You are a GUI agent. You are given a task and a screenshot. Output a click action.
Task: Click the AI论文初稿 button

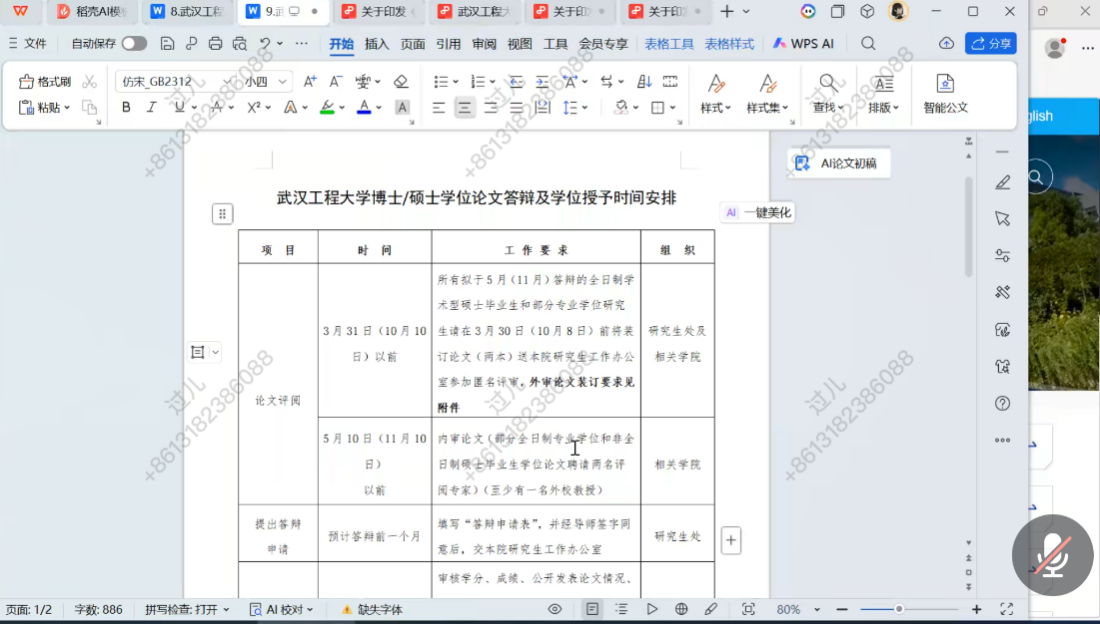pyautogui.click(x=838, y=163)
